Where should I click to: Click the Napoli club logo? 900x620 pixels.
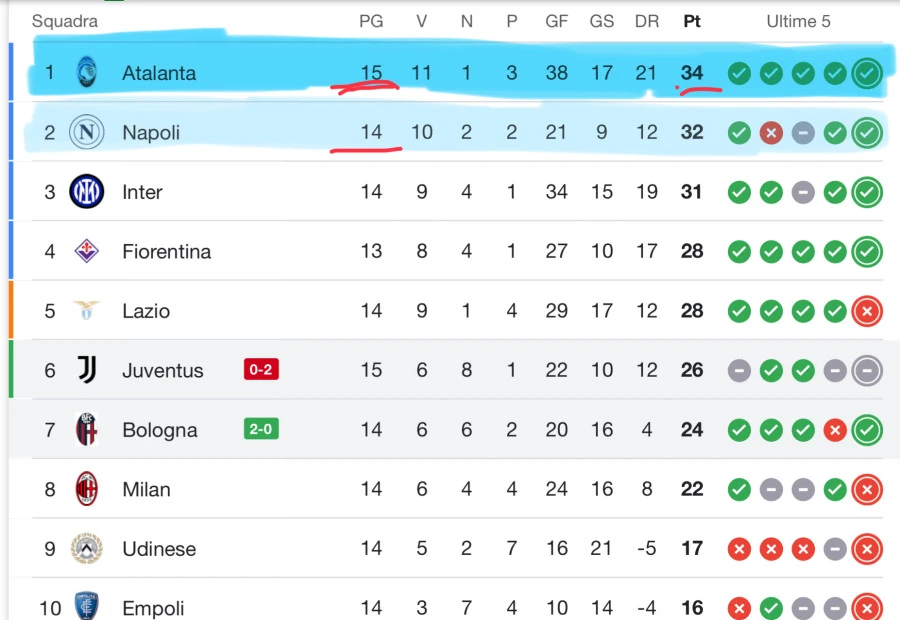pyautogui.click(x=87, y=132)
